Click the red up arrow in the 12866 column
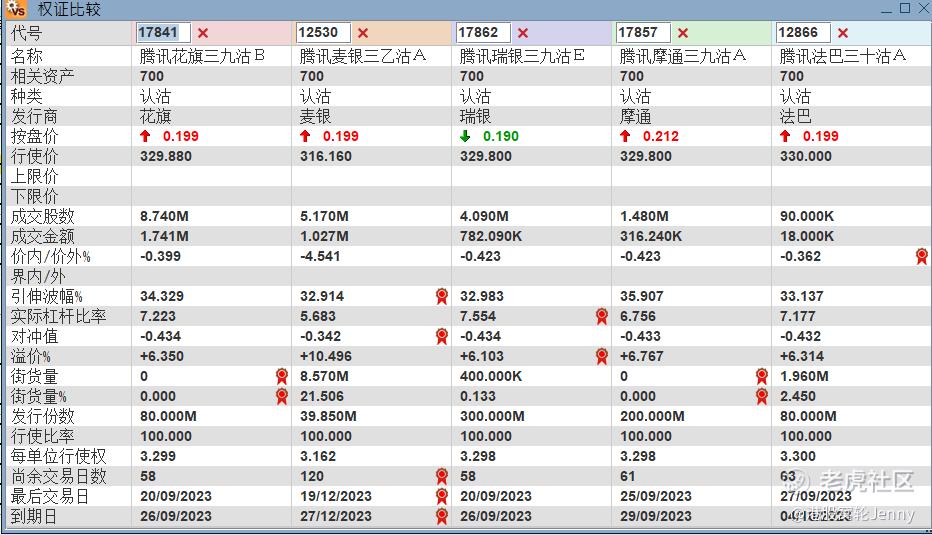Viewport: 932px width, 535px height. (x=785, y=136)
